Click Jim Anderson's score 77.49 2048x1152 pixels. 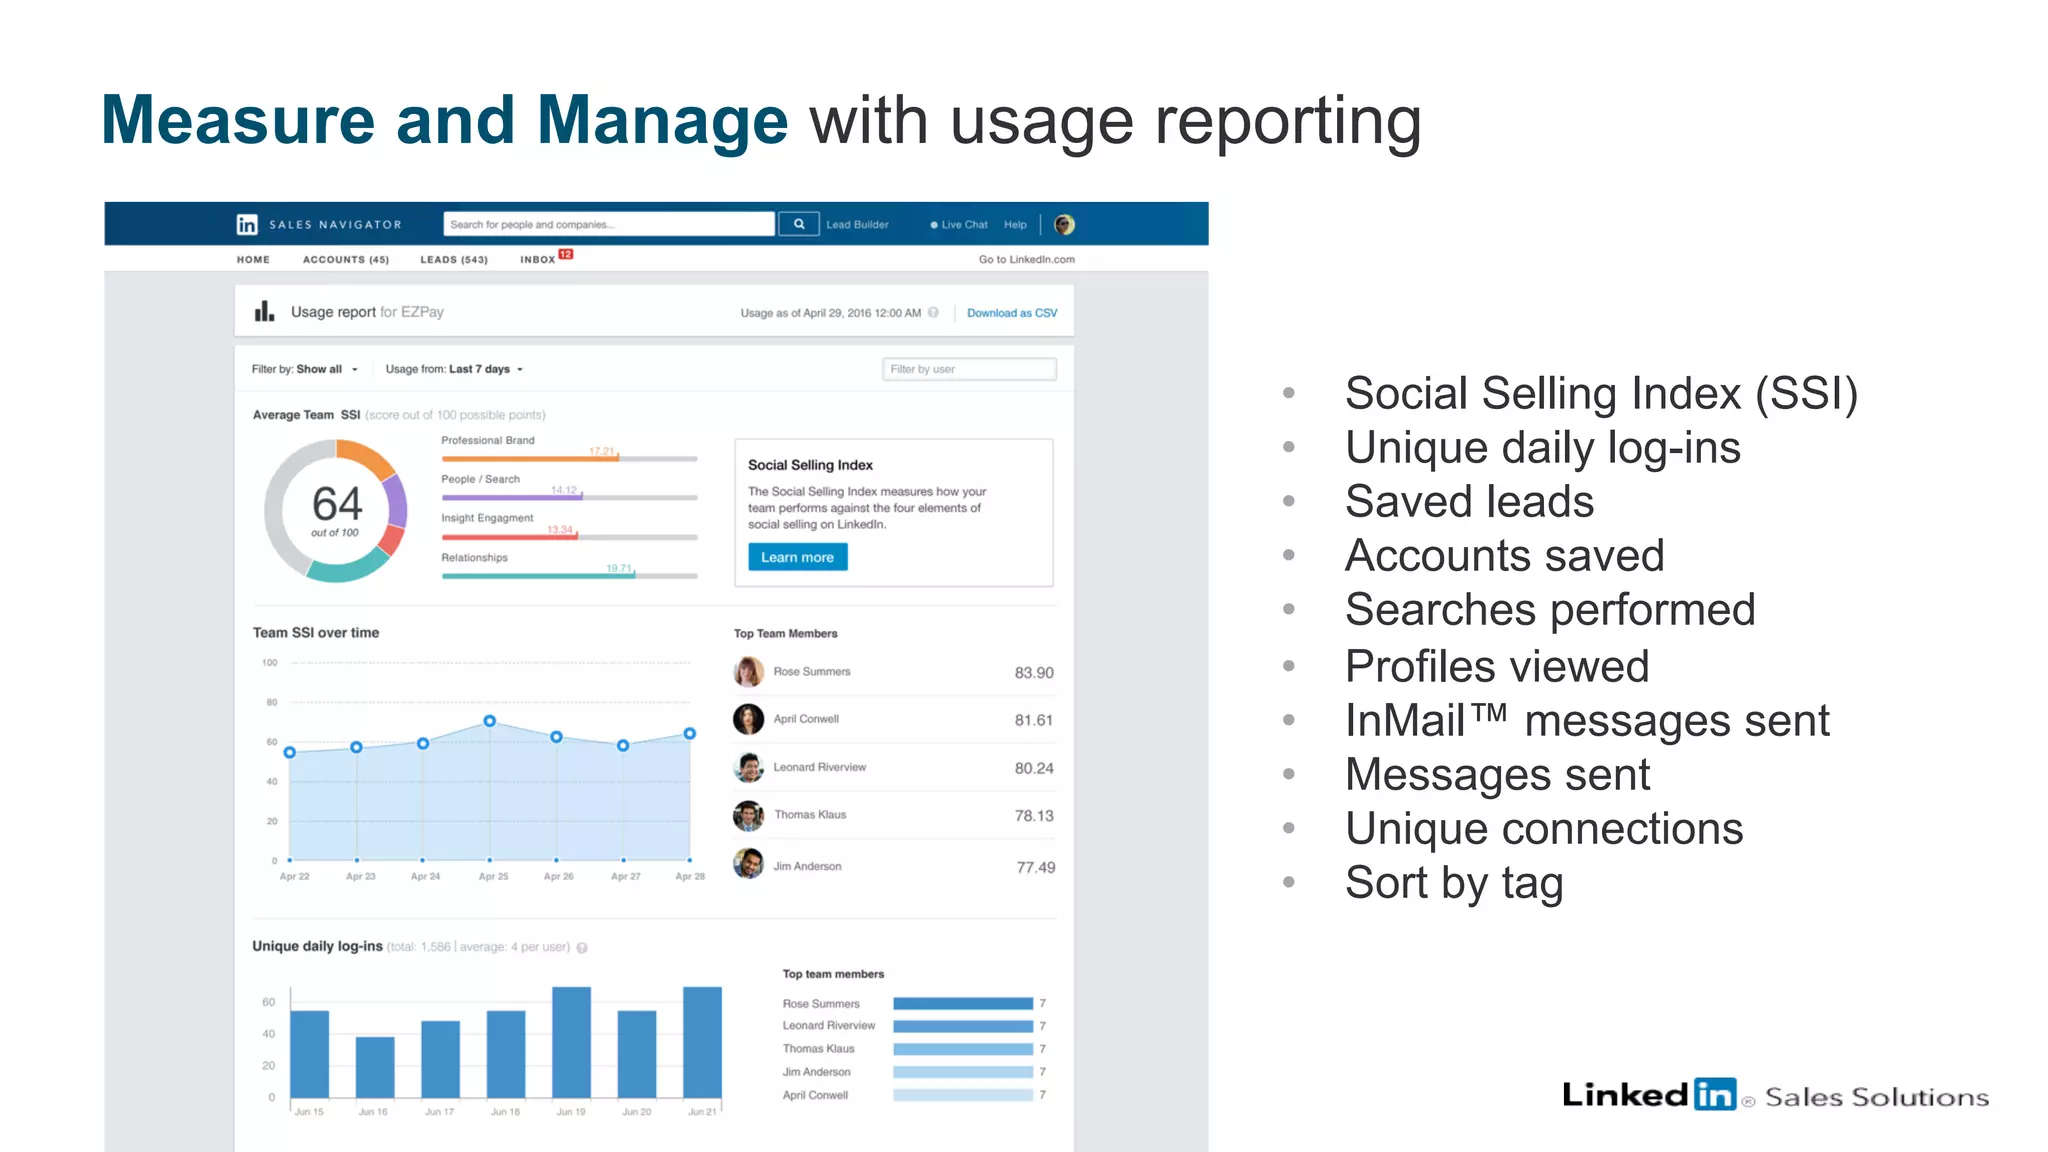coord(1036,867)
